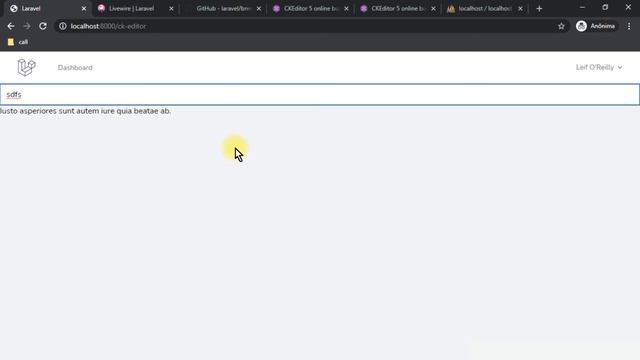
Task: Open the Dashboard link
Action: pos(75,68)
